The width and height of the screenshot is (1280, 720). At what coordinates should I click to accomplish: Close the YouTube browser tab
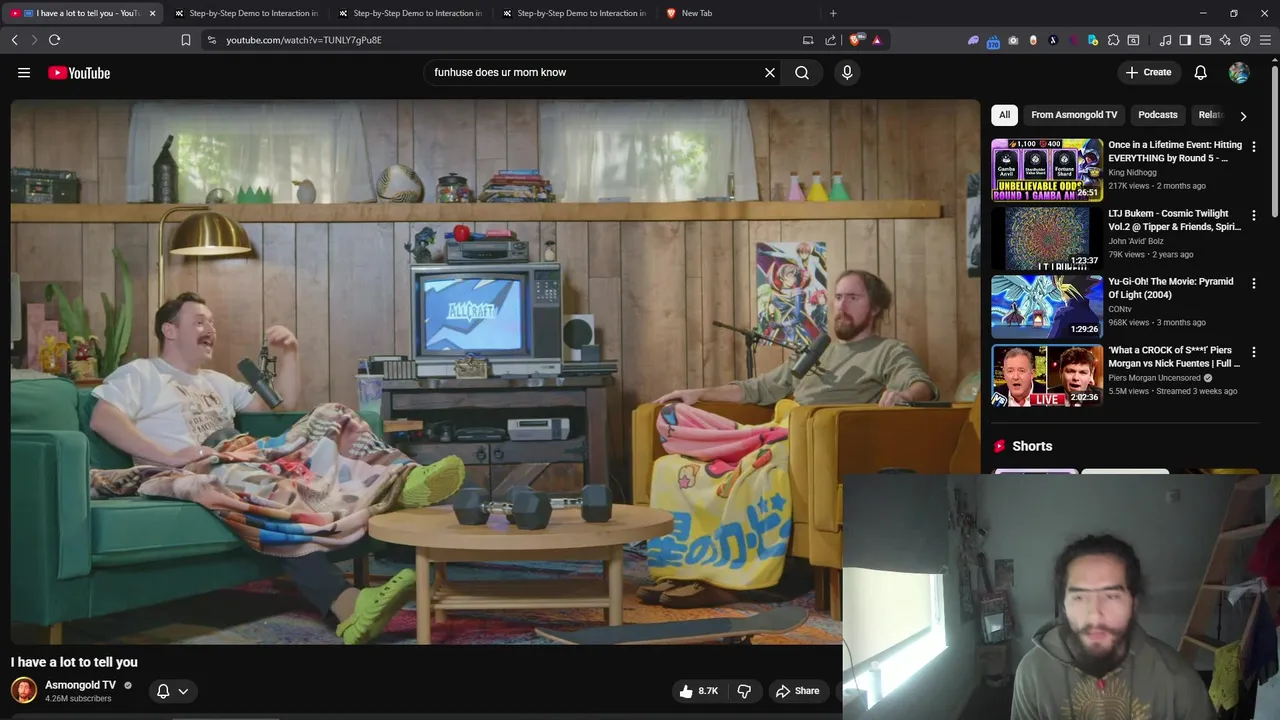click(152, 13)
